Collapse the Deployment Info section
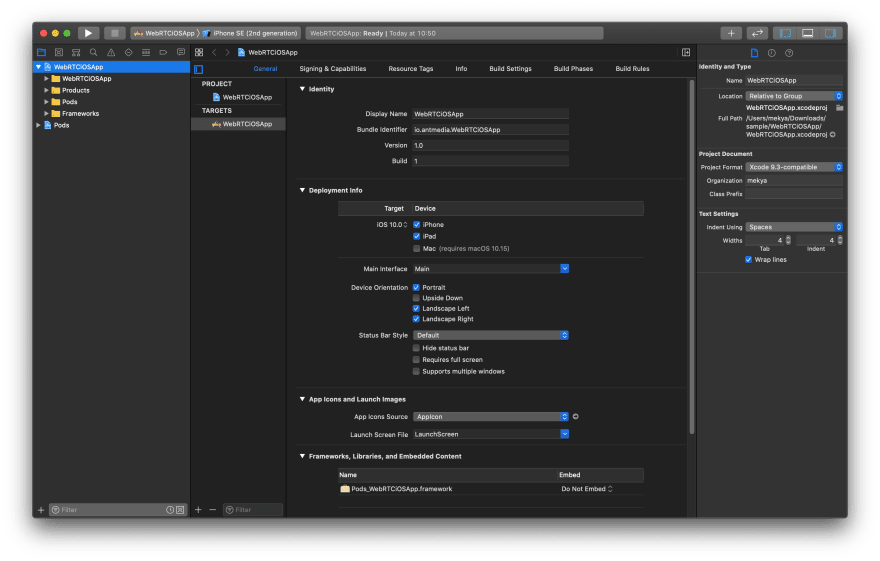 [x=302, y=190]
